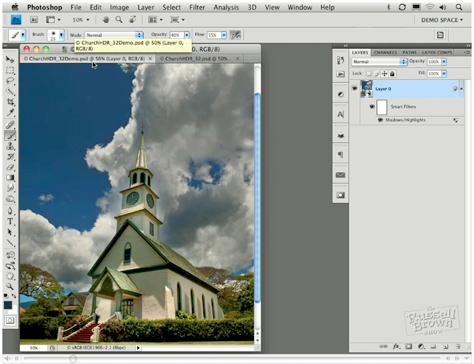
Task: Toggle lock transparent pixels
Action: coord(368,74)
